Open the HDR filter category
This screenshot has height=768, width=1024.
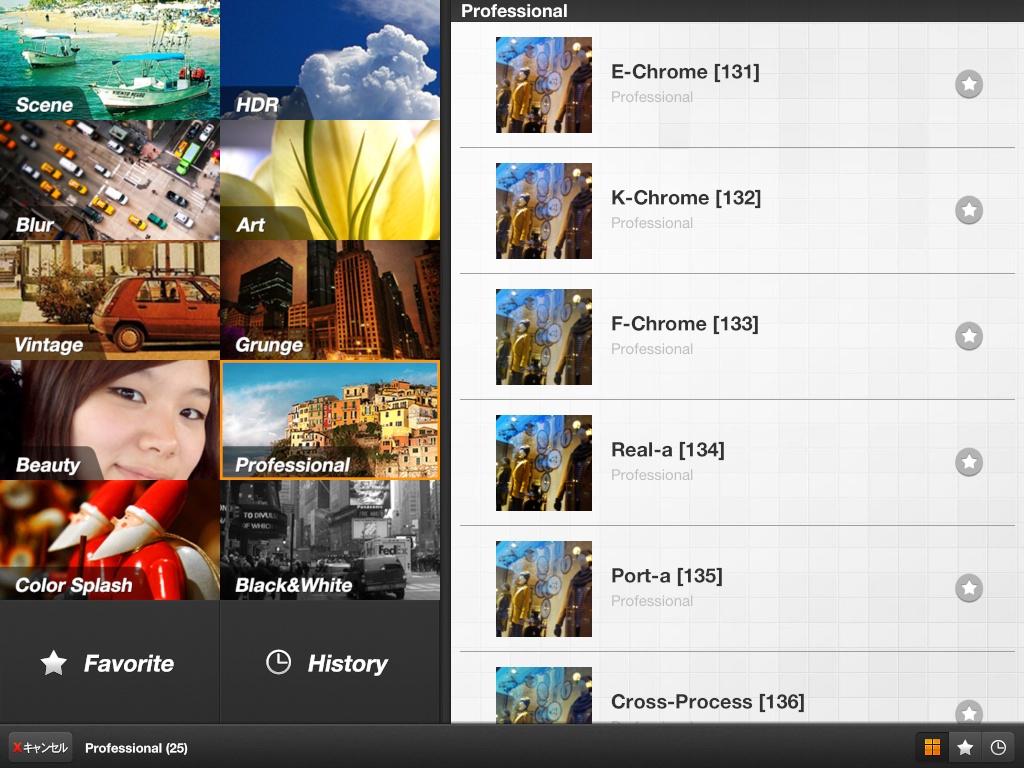330,59
